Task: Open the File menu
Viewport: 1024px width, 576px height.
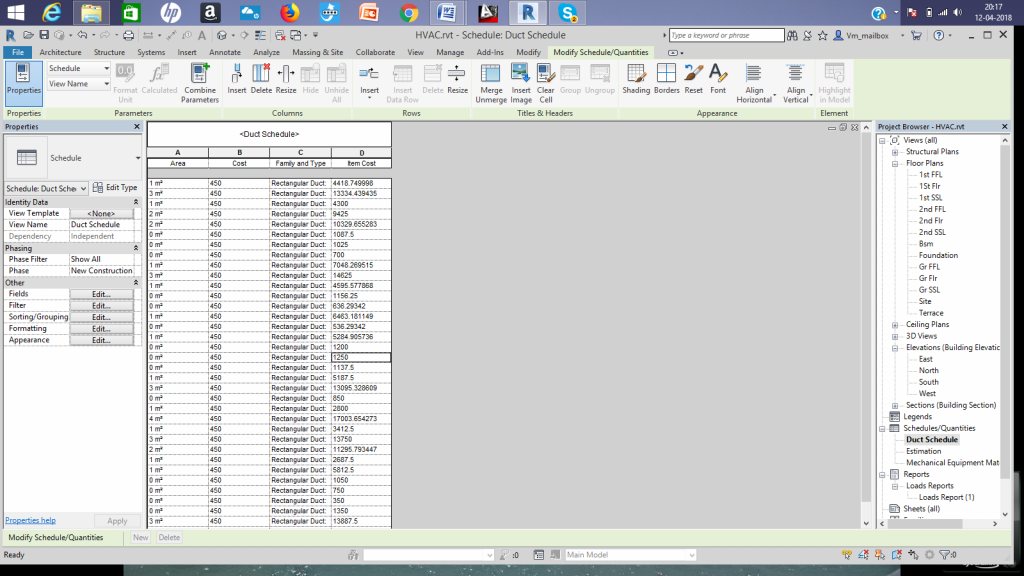Action: pos(17,52)
